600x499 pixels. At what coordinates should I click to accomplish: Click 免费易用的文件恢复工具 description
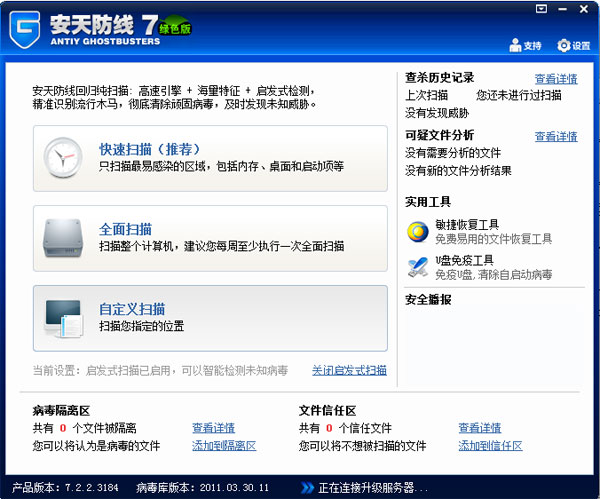[x=494, y=239]
